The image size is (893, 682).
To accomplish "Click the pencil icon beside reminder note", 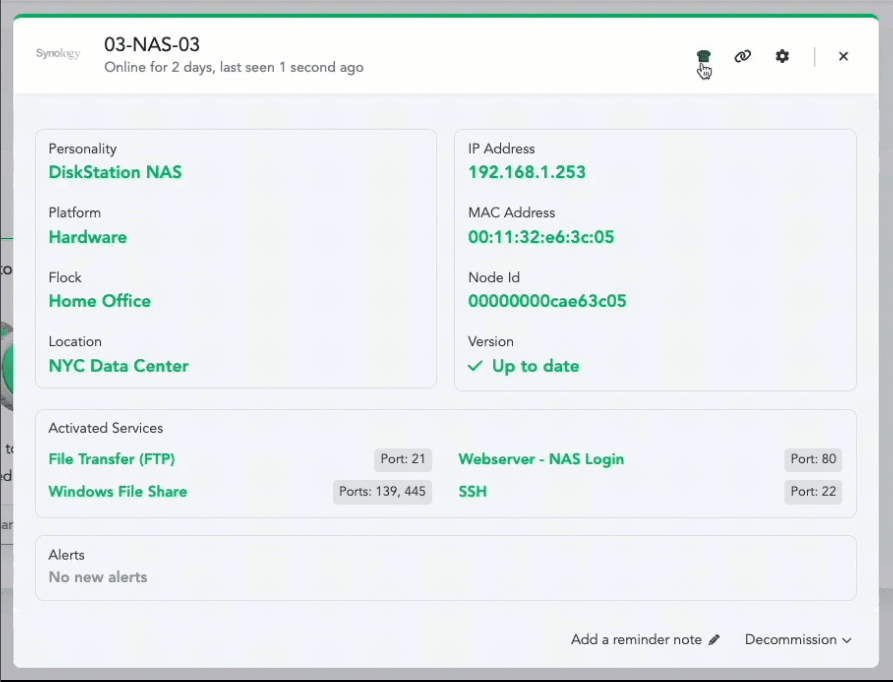I will tap(714, 640).
